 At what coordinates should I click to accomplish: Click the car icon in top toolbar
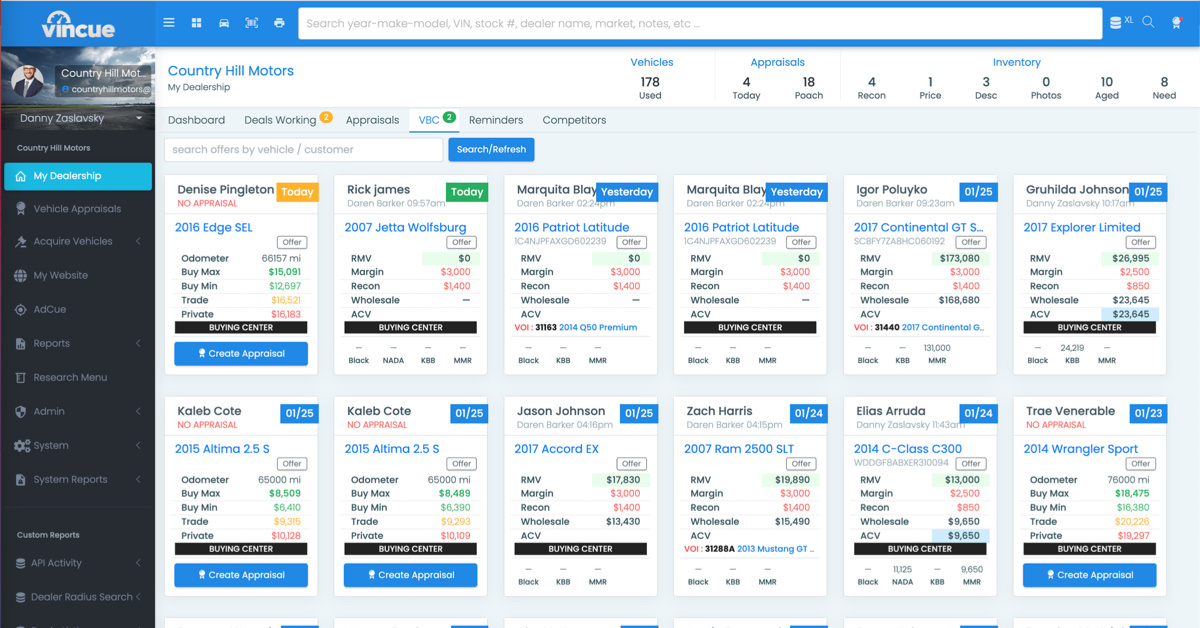224,22
